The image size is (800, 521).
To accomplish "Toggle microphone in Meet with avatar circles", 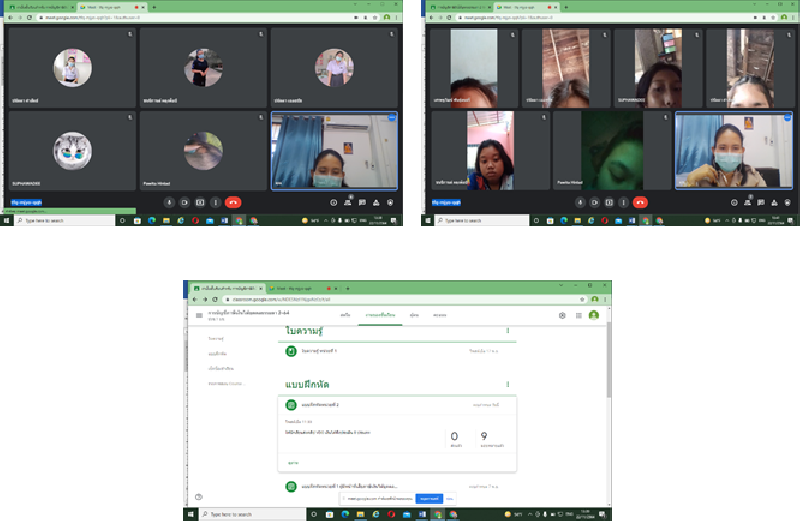I will pyautogui.click(x=168, y=201).
